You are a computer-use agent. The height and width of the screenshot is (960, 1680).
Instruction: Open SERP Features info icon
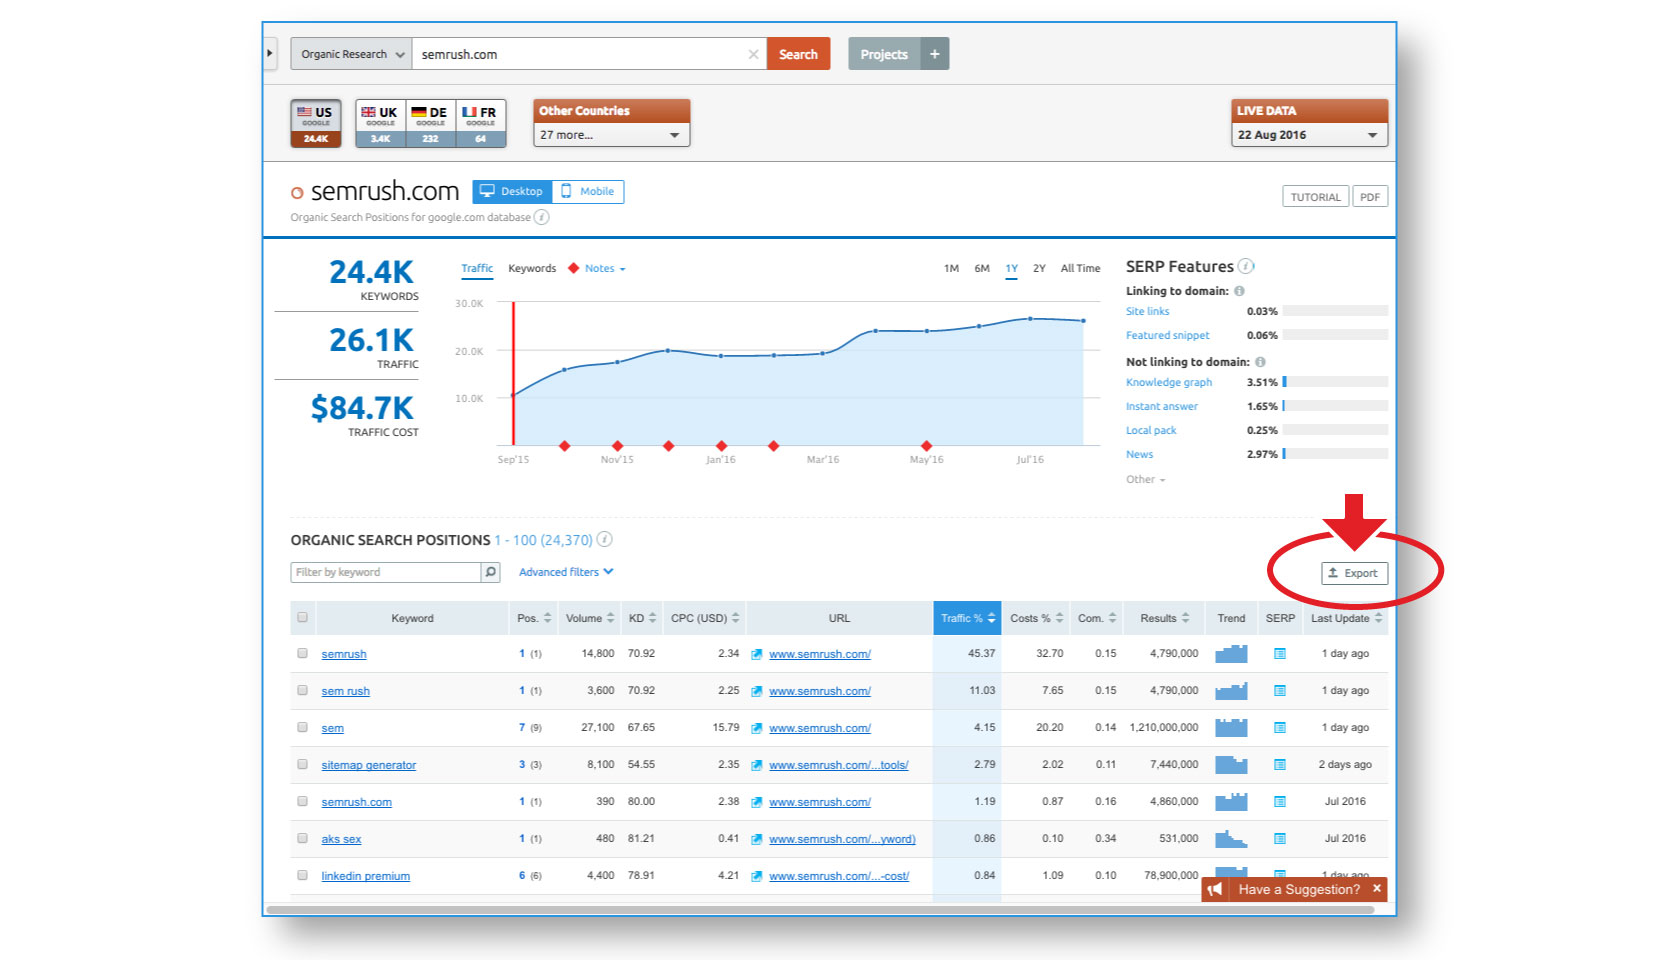pos(1246,266)
